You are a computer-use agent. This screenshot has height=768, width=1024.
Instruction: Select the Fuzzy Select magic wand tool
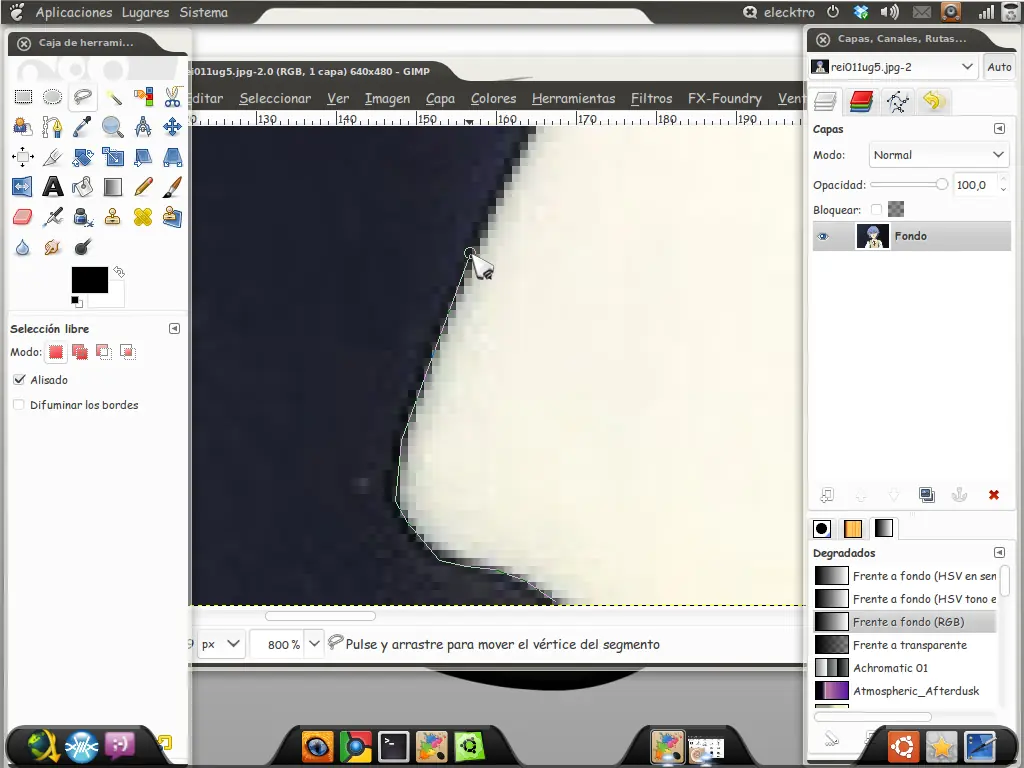click(x=113, y=97)
